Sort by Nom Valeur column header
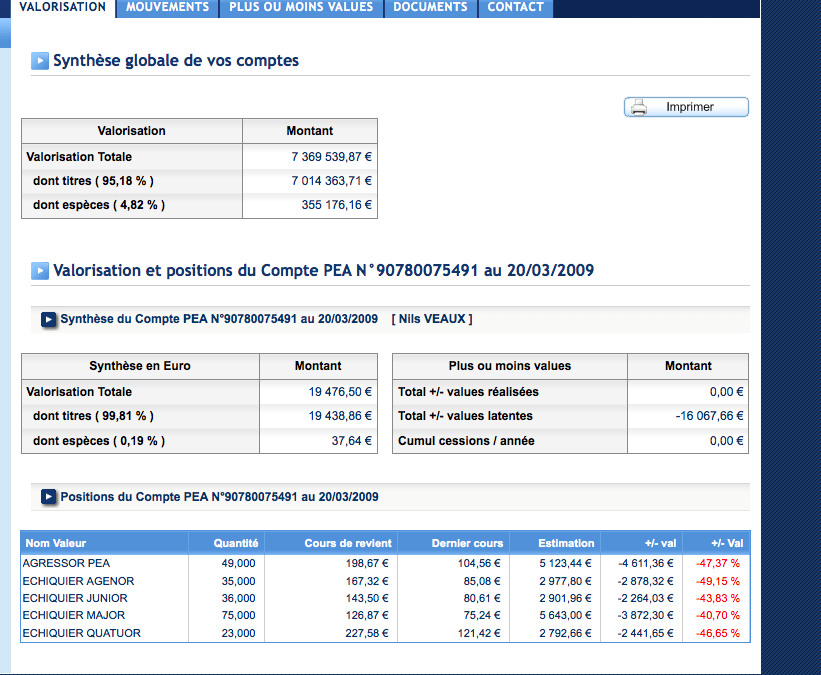821x675 pixels. coord(56,543)
